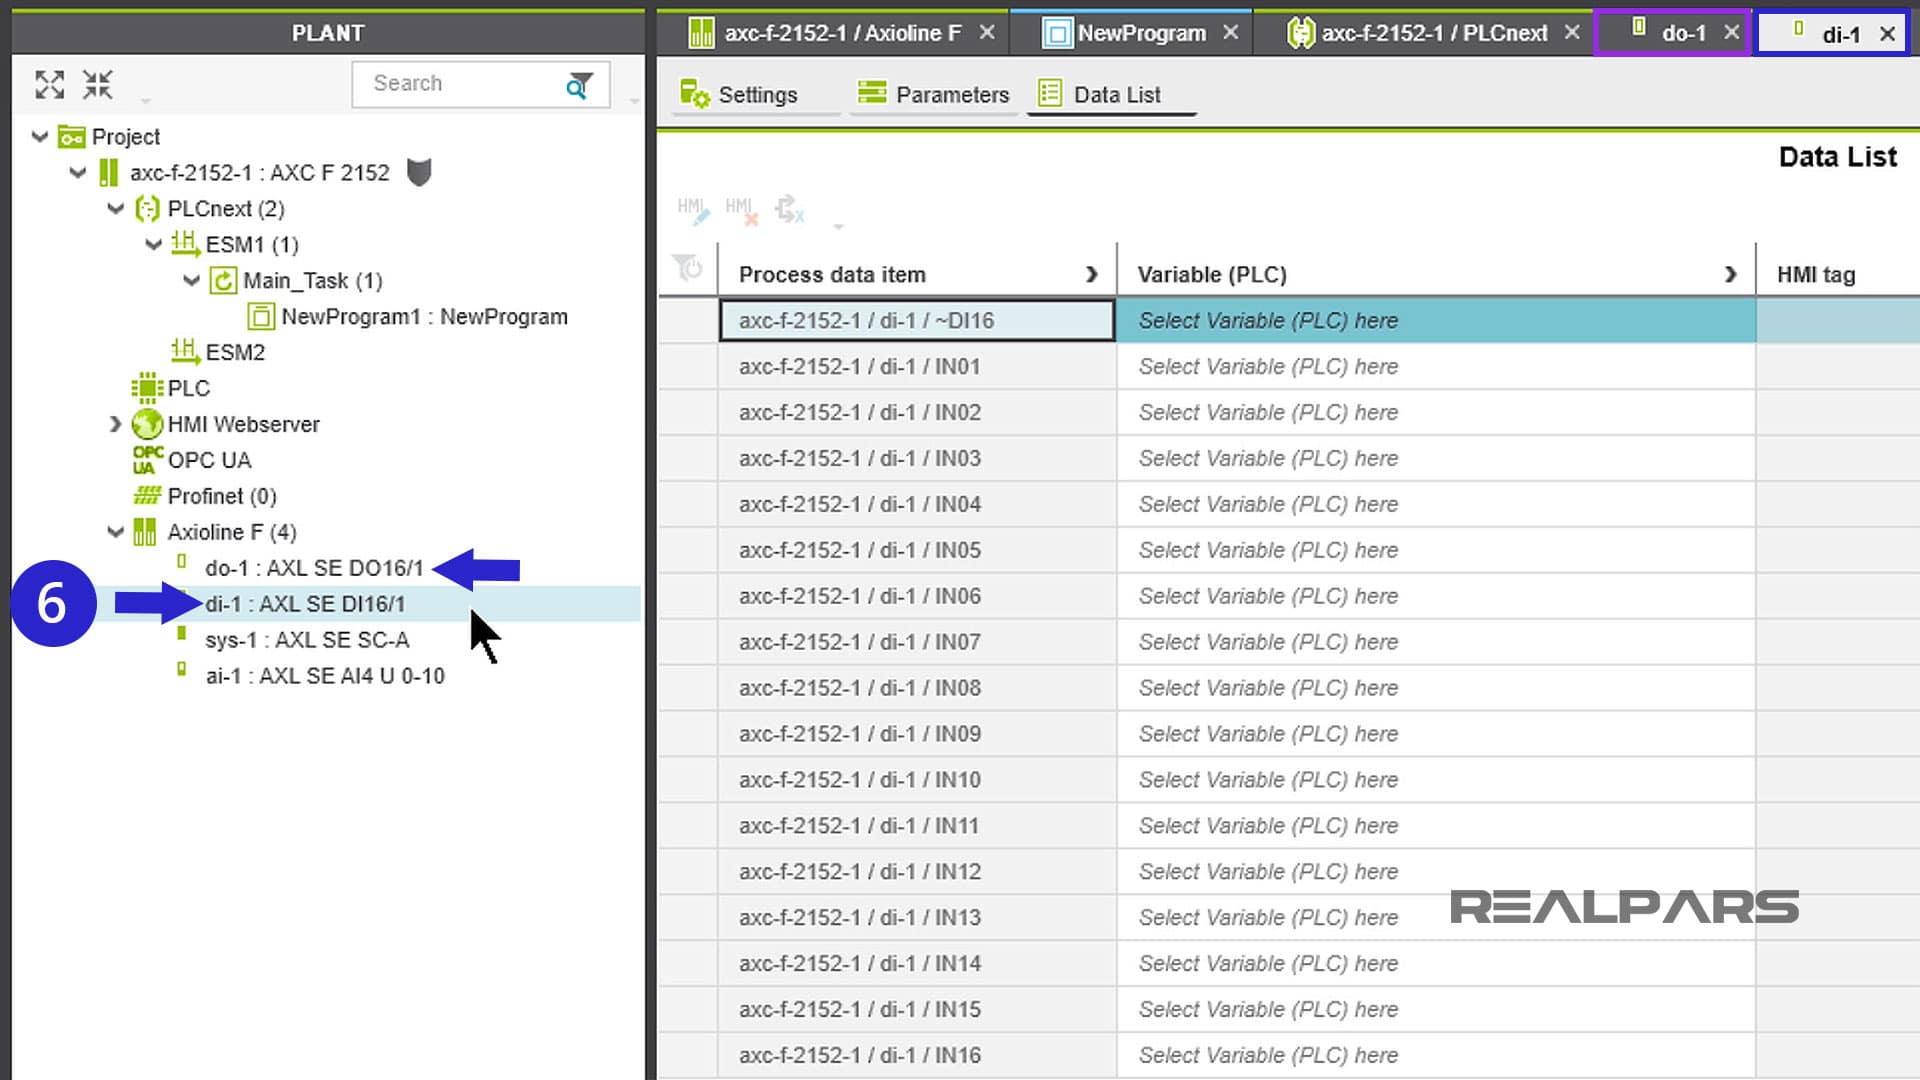
Task: Click the NewProgram1 program icon
Action: click(261, 317)
